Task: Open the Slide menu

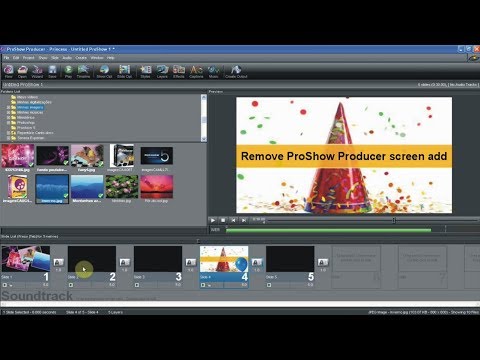Action: tap(55, 58)
